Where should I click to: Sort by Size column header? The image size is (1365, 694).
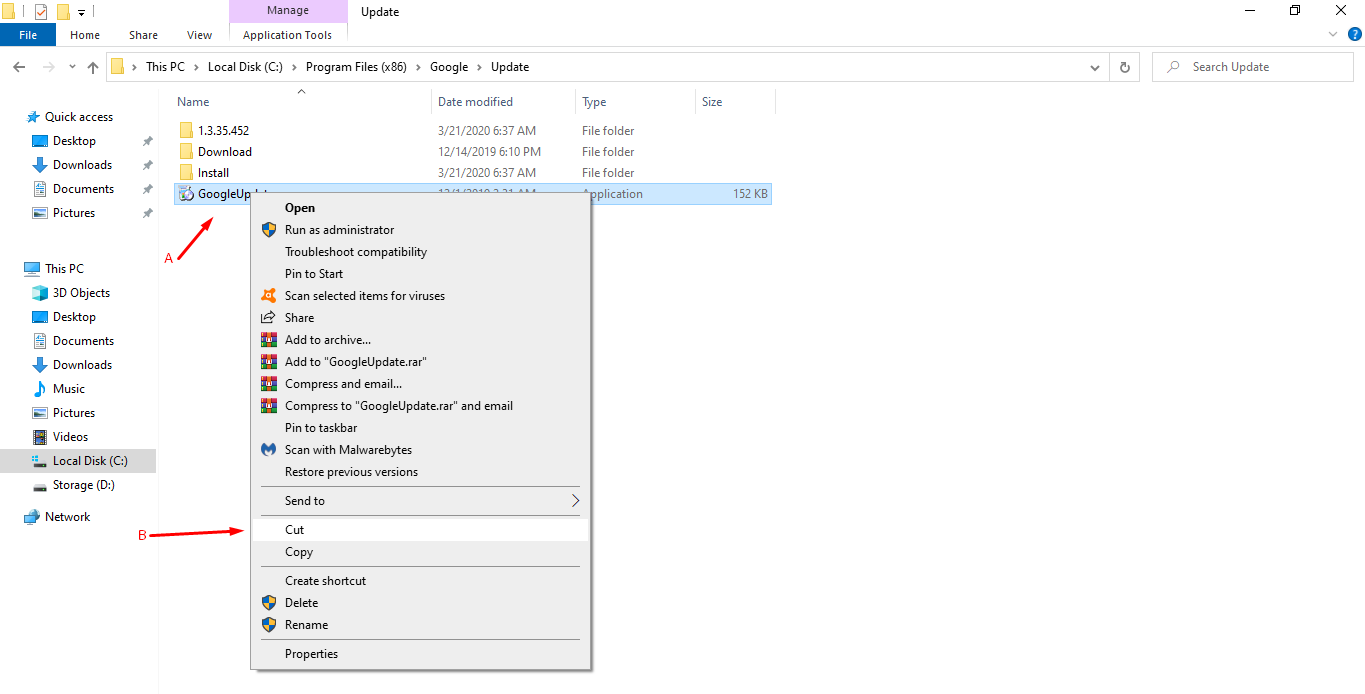tap(712, 102)
